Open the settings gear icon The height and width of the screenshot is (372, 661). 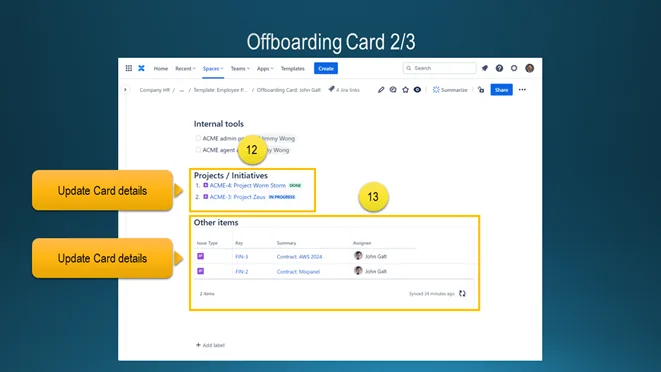(x=514, y=68)
